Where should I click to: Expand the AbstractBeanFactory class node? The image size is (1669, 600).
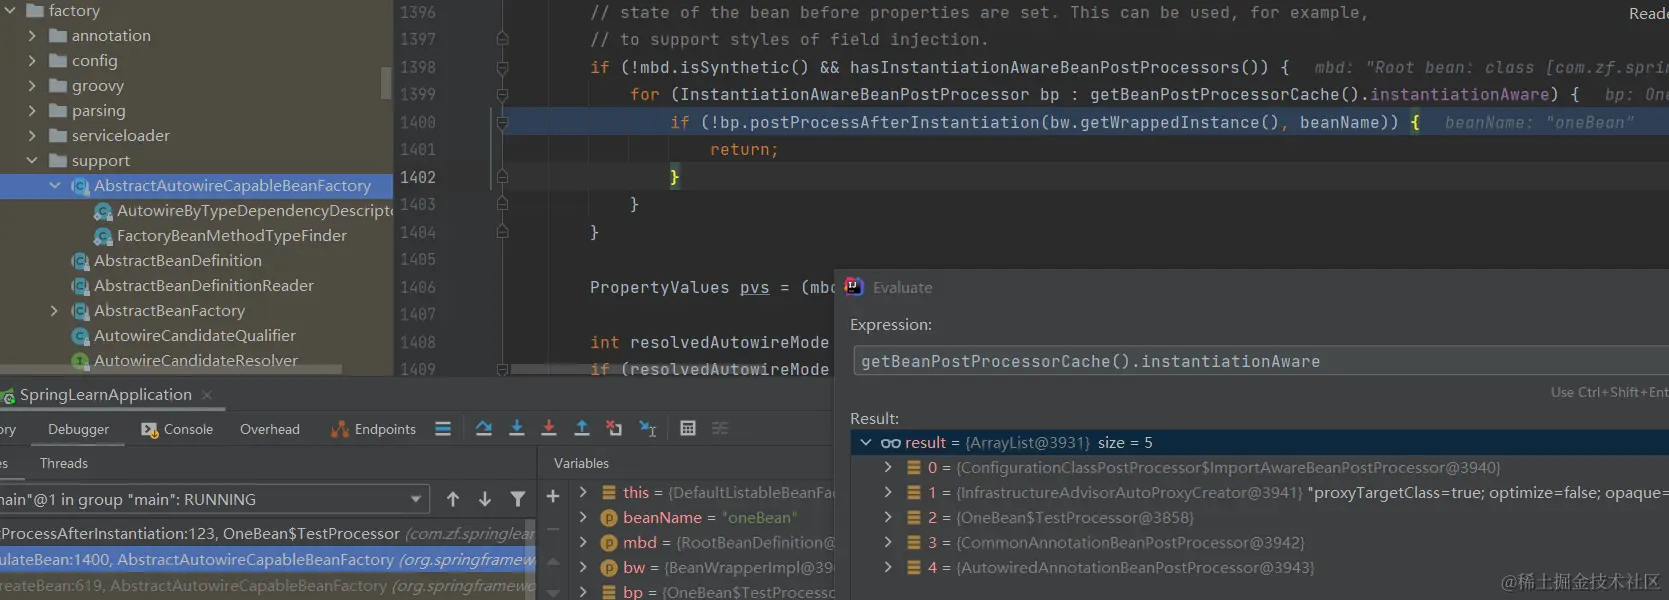(x=55, y=311)
